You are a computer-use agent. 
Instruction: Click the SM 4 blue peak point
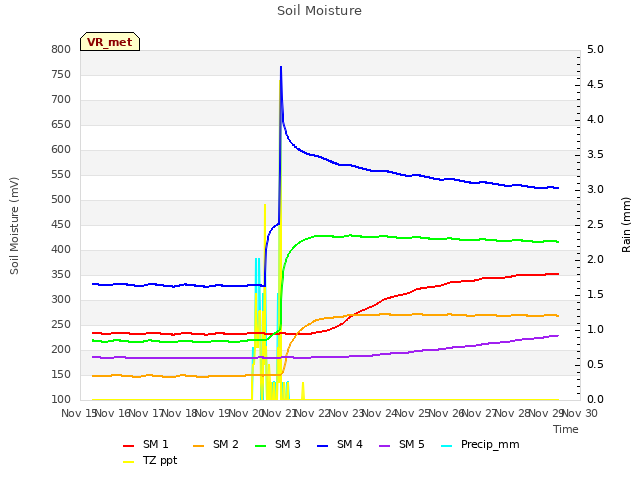click(x=281, y=67)
